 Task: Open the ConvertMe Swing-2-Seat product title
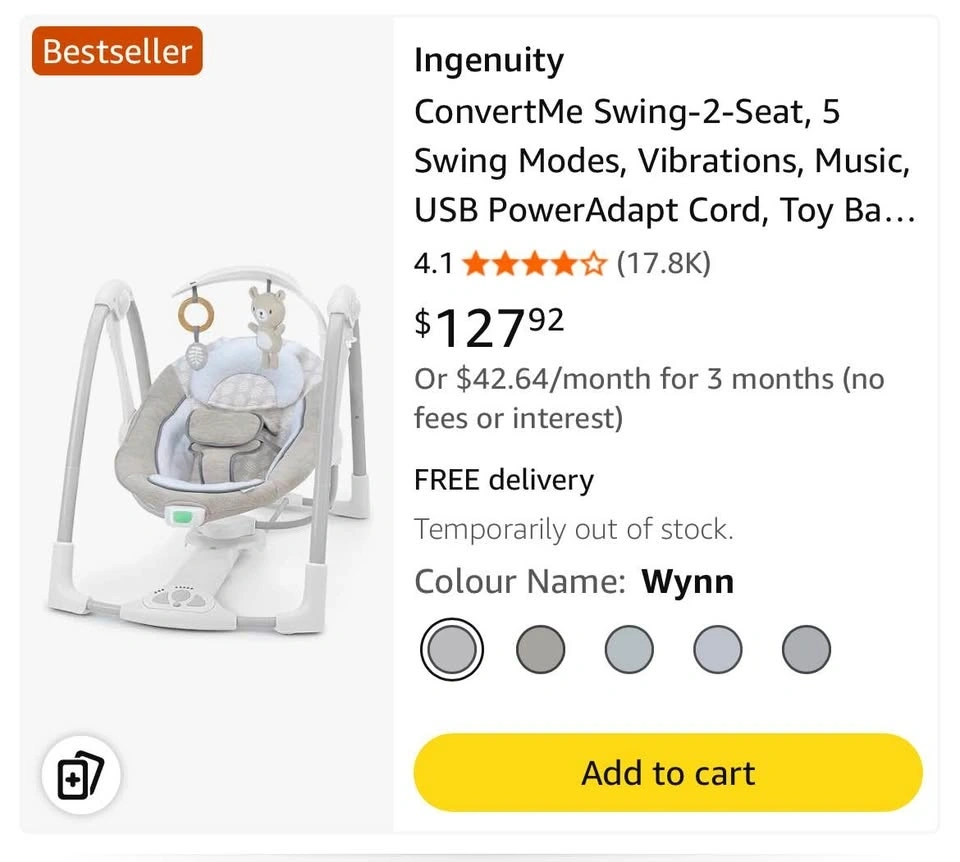coord(664,162)
